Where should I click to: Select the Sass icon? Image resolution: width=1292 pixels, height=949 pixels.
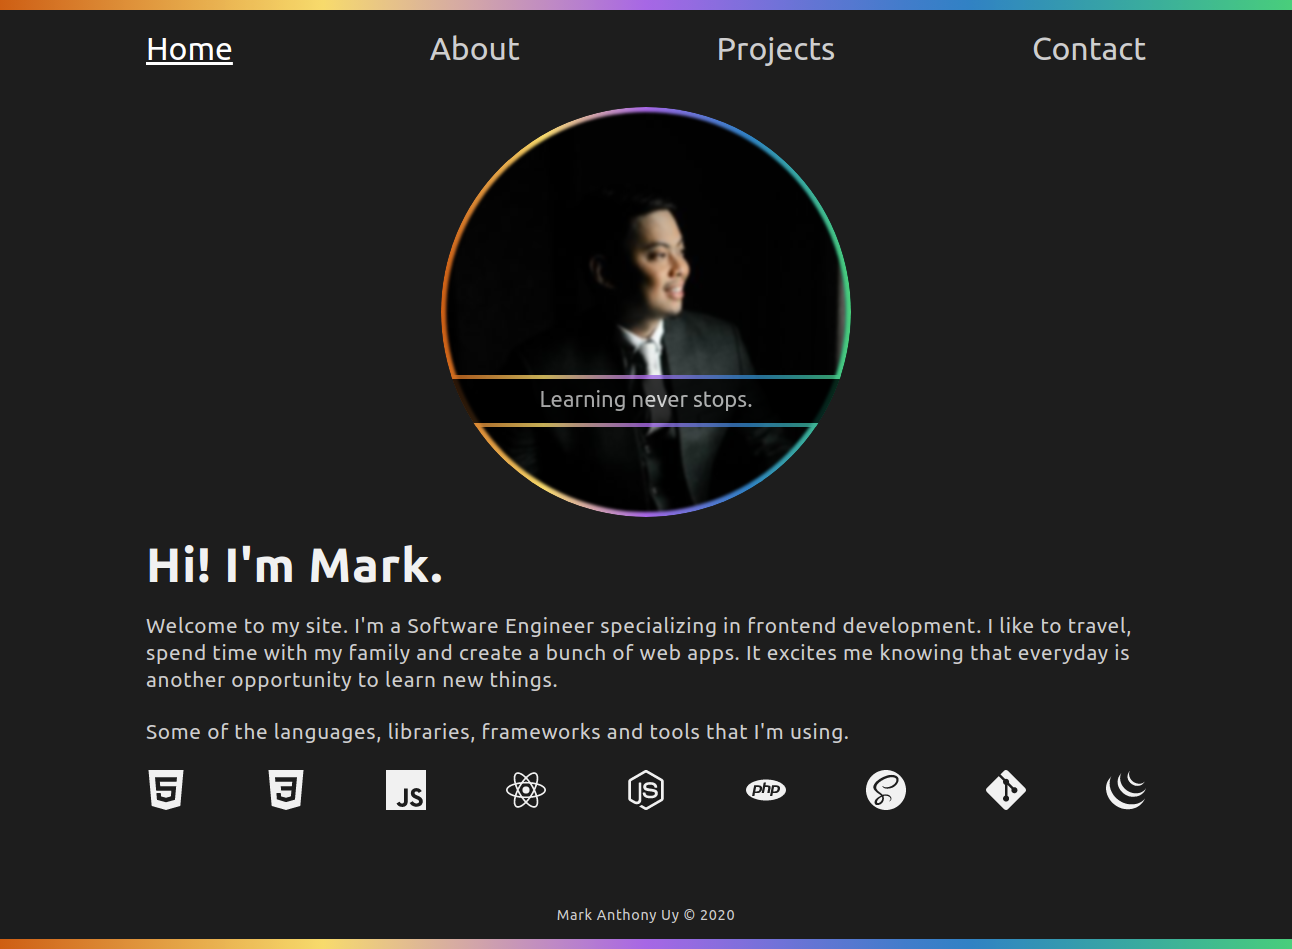tap(885, 789)
